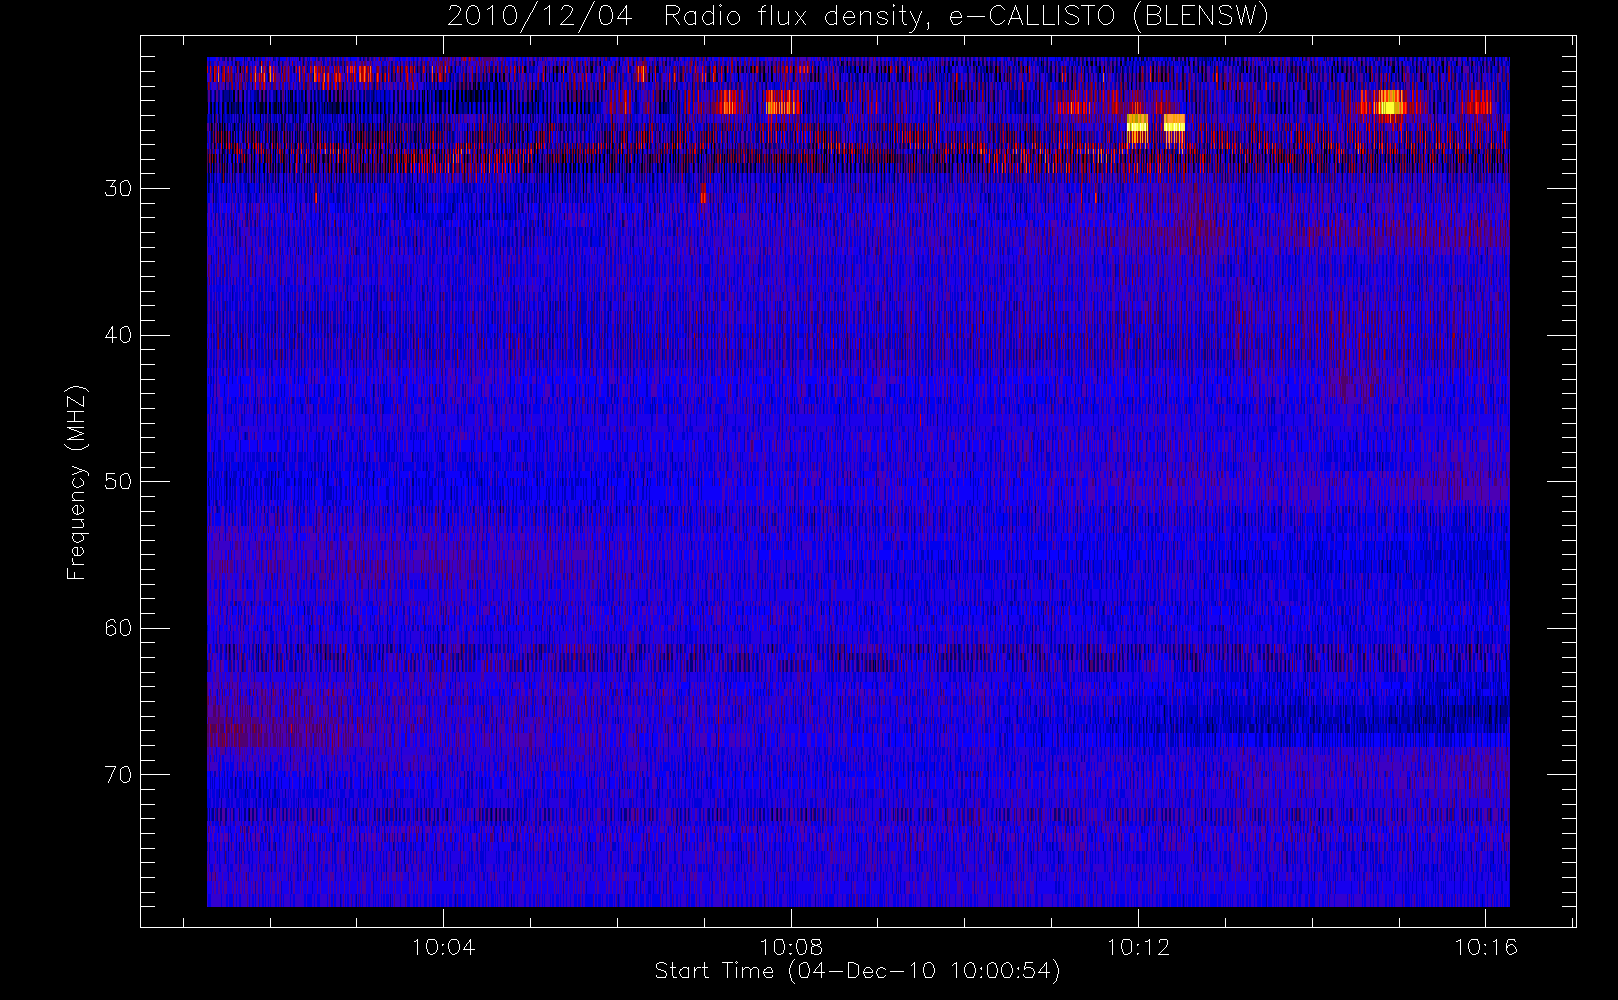Click the '30' frequency tick label
Viewport: 1618px width, 1000px height.
point(118,189)
